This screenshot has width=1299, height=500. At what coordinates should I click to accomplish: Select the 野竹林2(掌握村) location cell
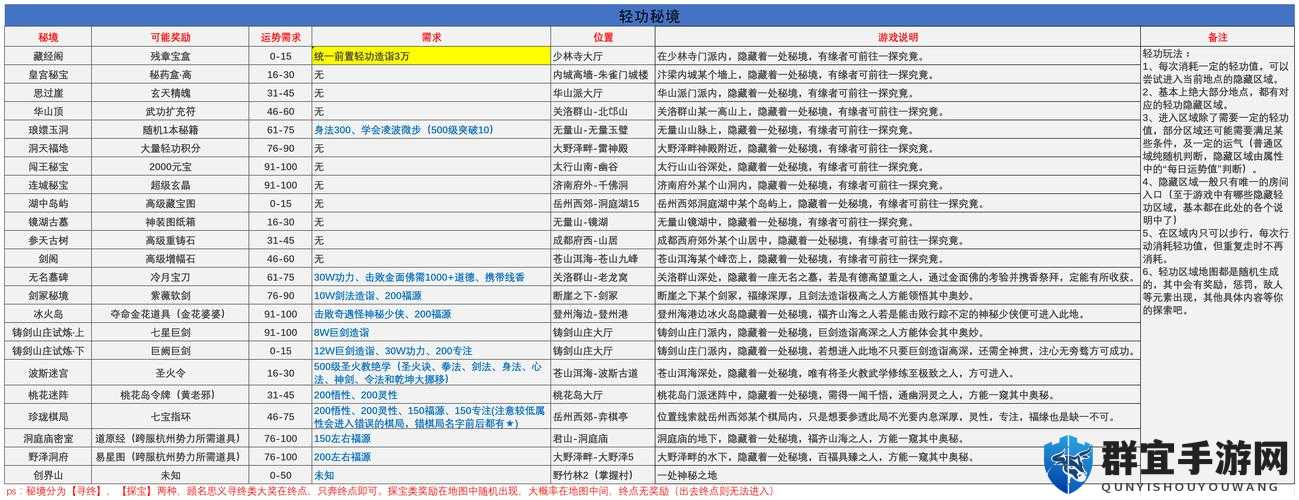click(x=603, y=475)
